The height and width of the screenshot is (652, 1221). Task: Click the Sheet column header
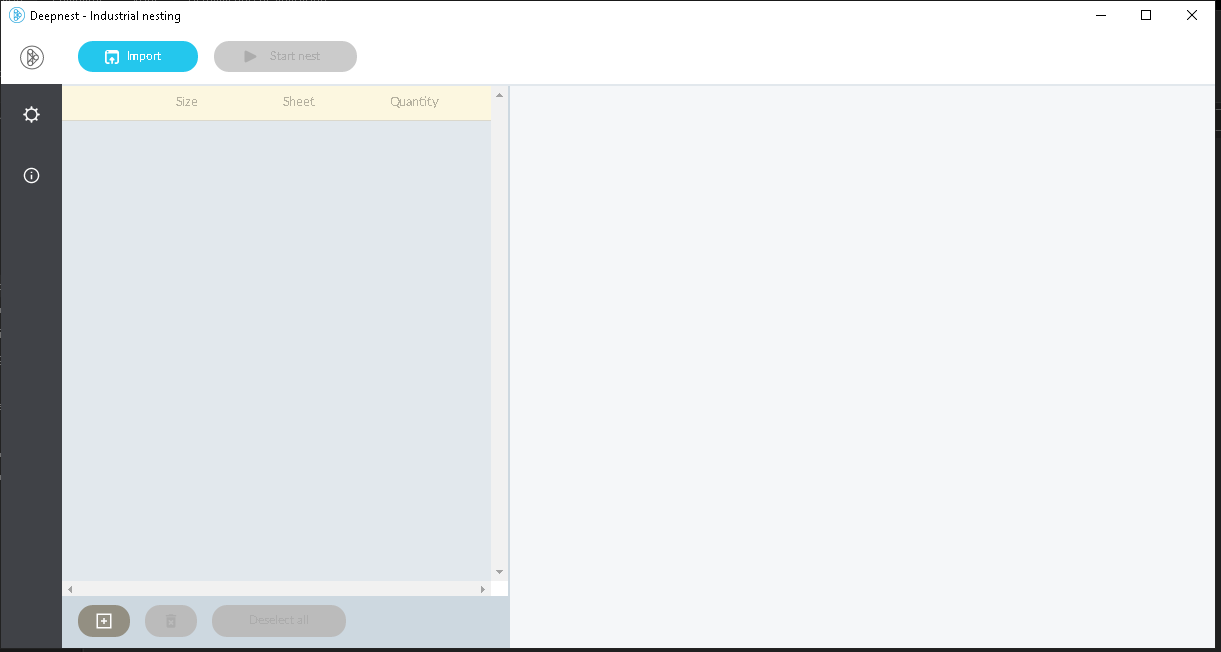point(298,102)
